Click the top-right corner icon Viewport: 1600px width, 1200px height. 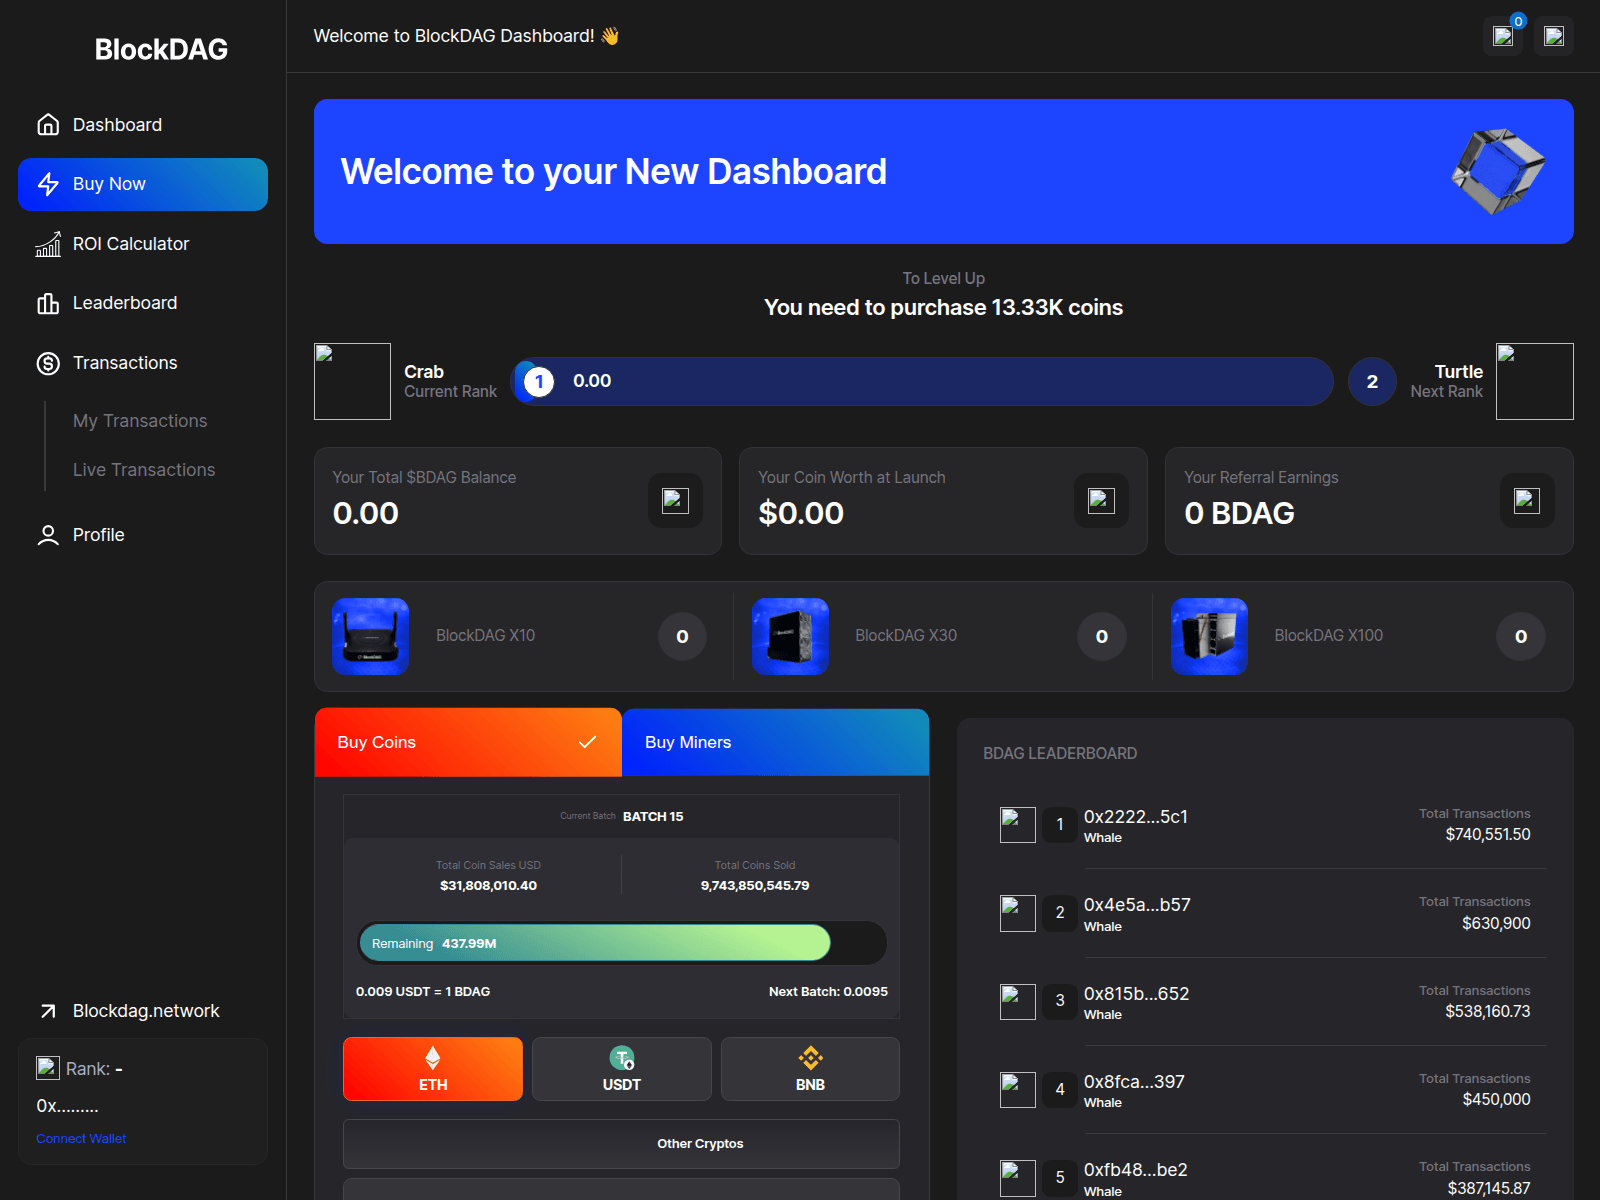tap(1554, 36)
